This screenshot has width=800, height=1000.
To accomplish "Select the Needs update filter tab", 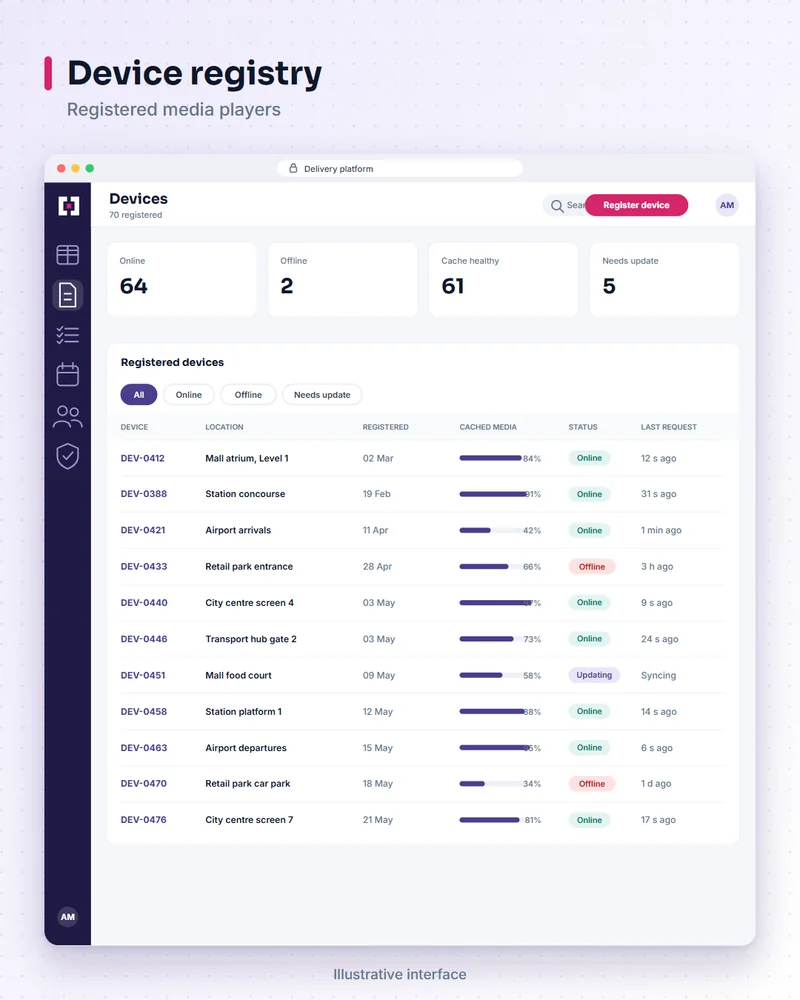I will click(x=322, y=395).
